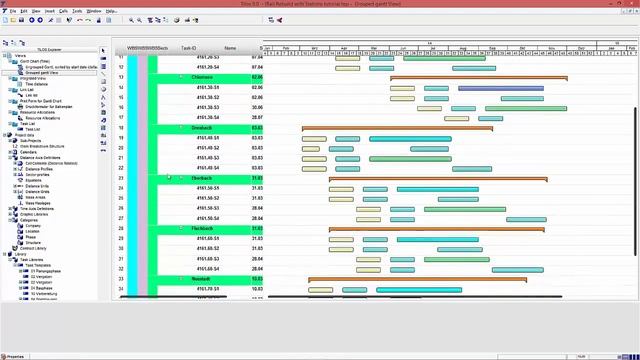640x360 pixels.
Task: Click the vertical scrollbar of the Gantt chart
Action: [635, 182]
